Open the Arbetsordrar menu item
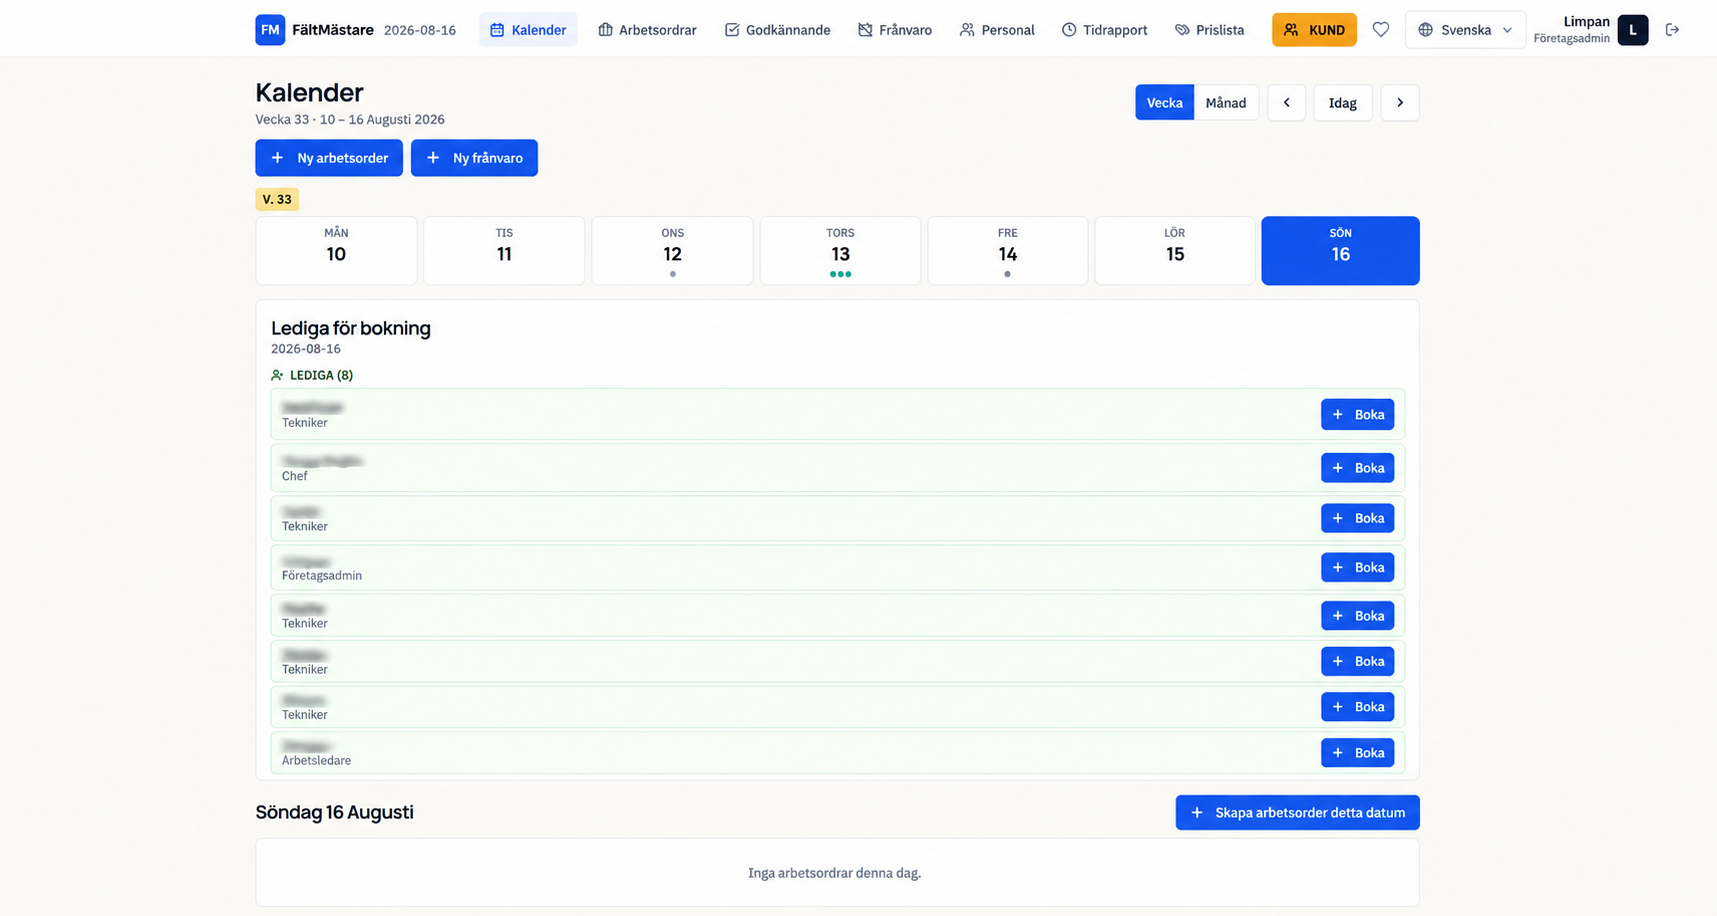Screen dimensions: 1717x916 click(x=647, y=30)
